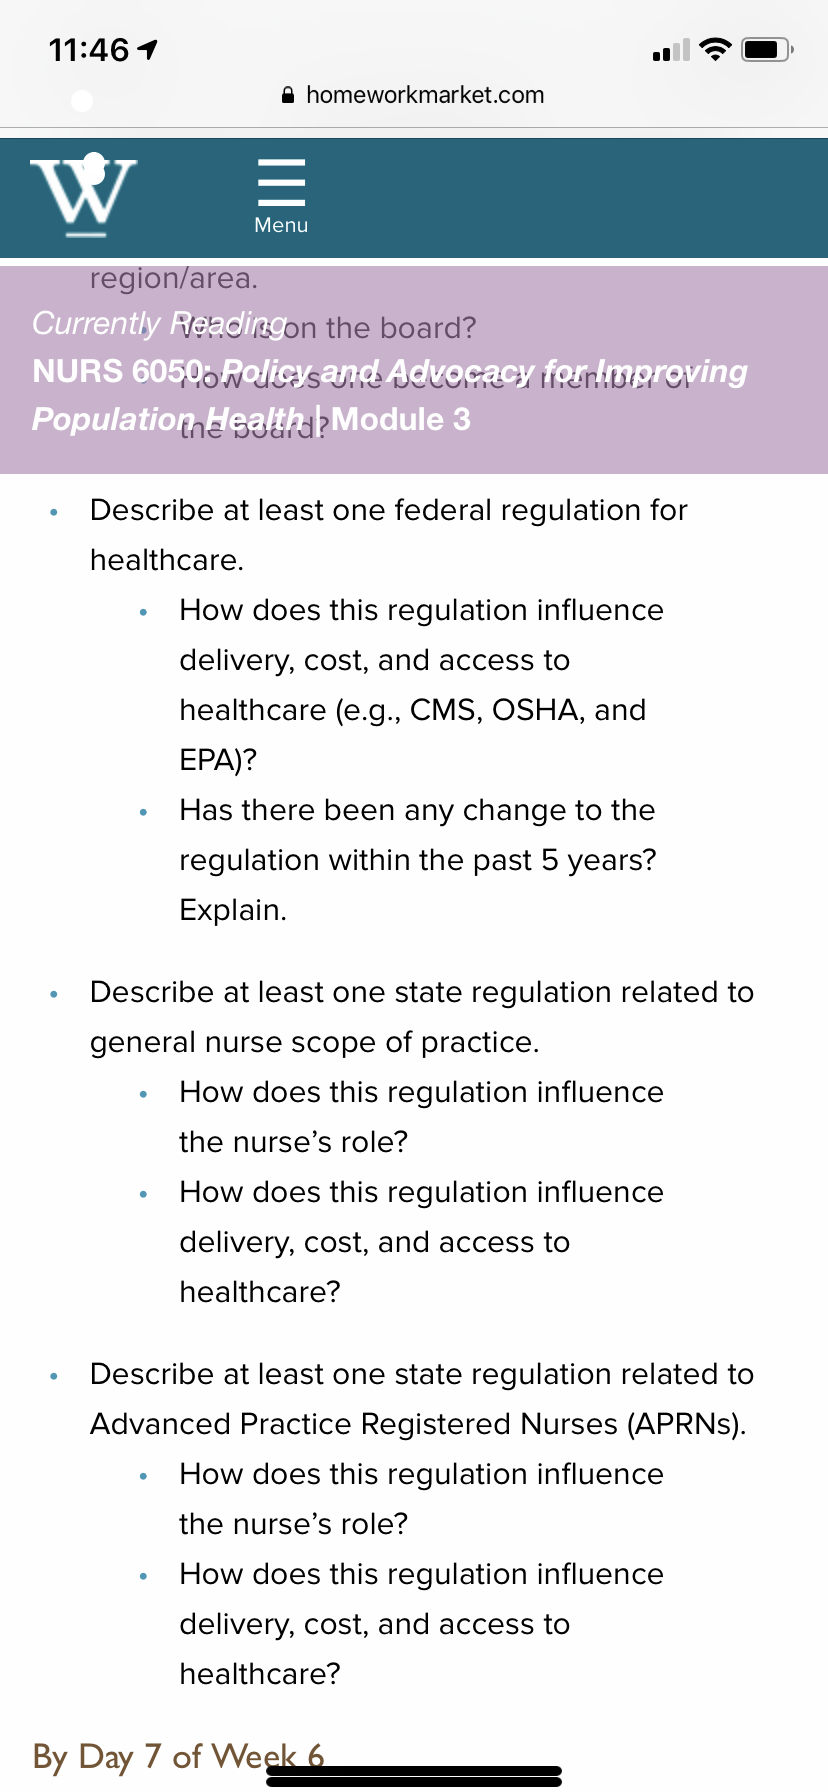Tap the Currently Reading banner text
828x1792 pixels.
(x=159, y=323)
